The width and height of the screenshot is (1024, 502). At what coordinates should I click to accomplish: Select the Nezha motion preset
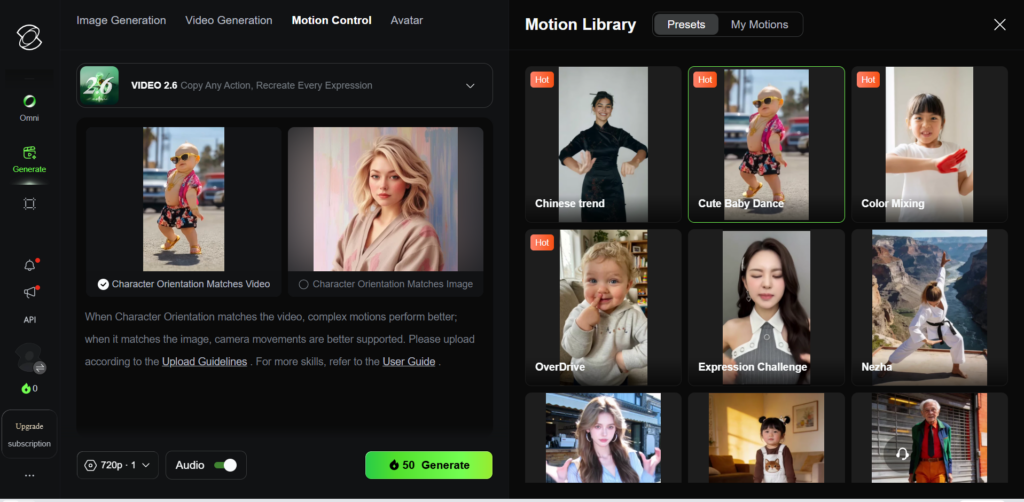[x=929, y=307]
